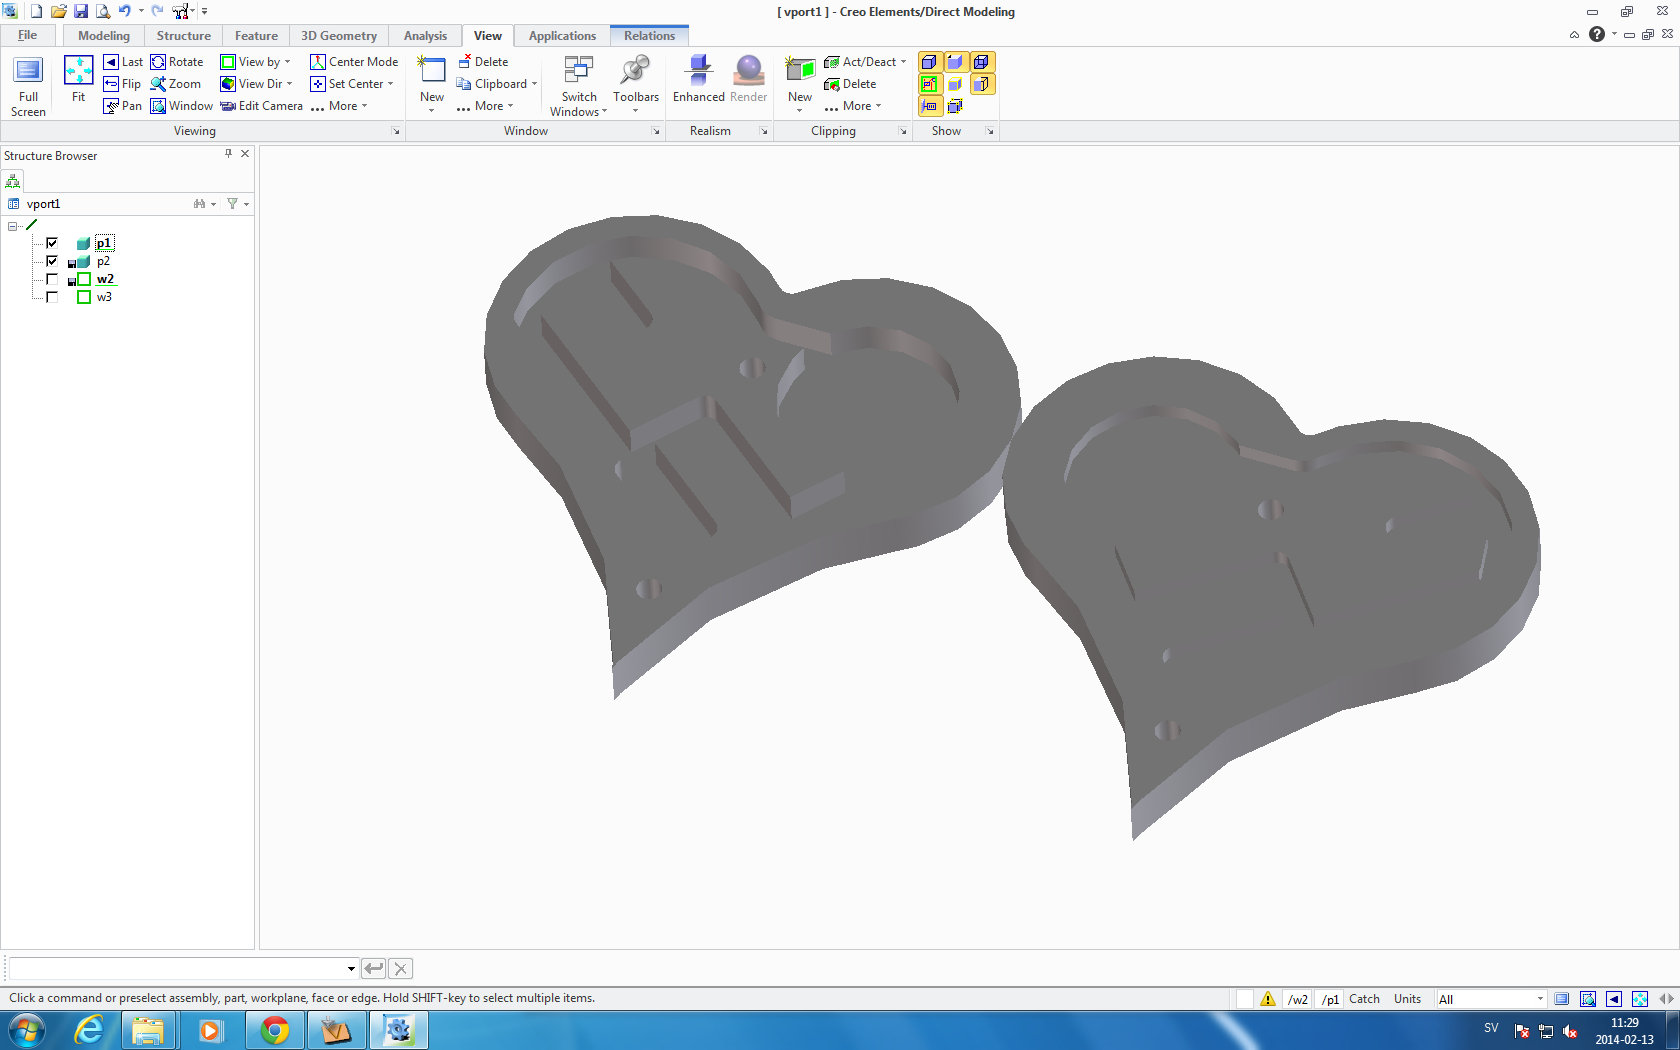Image resolution: width=1680 pixels, height=1050 pixels.
Task: Toggle first Show option at top left
Action: [x=929, y=62]
